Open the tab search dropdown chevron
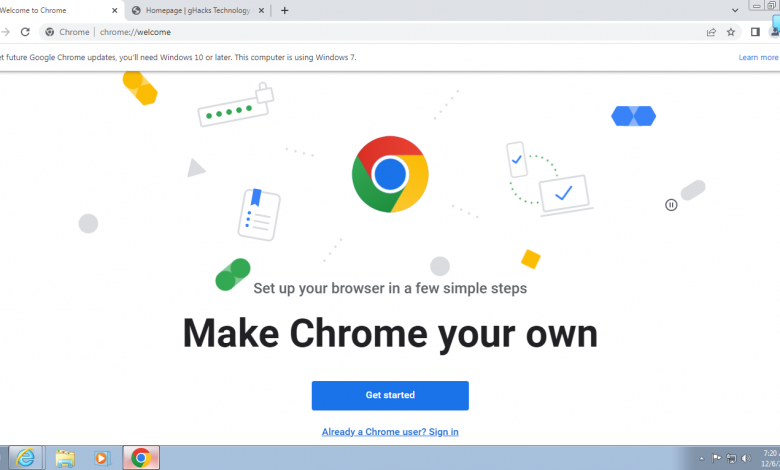 coord(735,10)
